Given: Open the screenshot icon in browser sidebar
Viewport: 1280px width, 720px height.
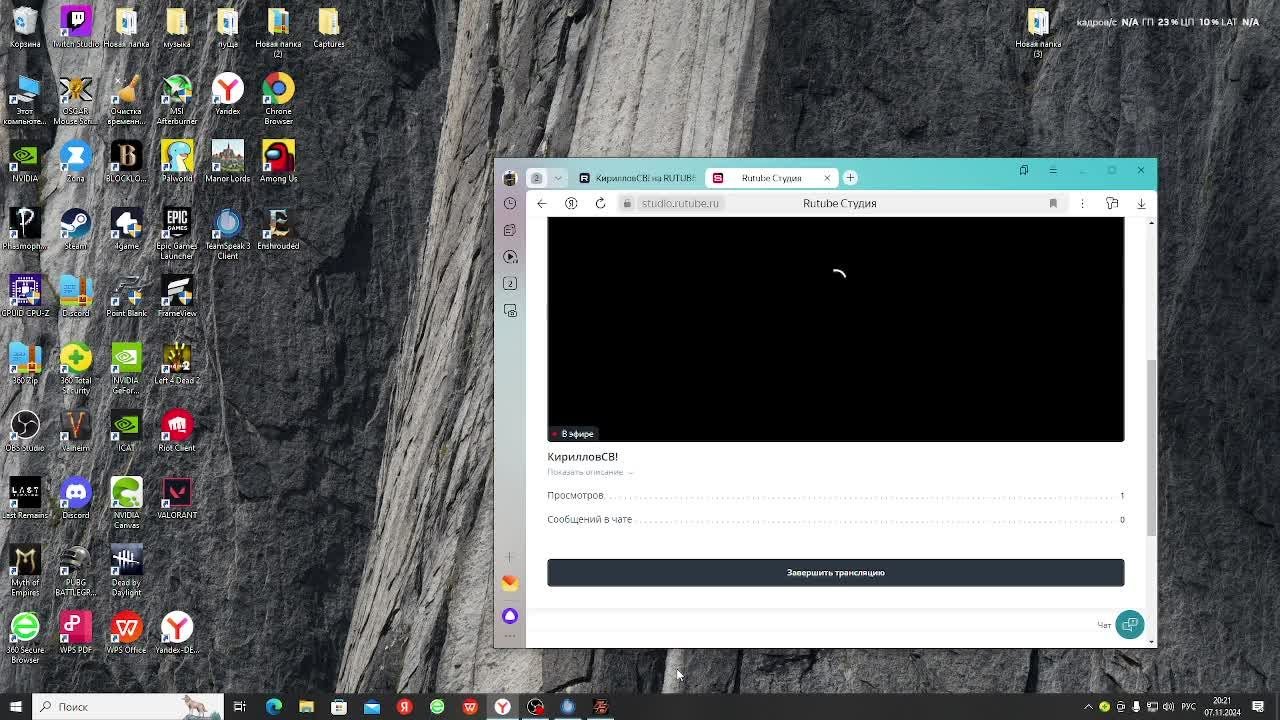Looking at the screenshot, I should 510,311.
